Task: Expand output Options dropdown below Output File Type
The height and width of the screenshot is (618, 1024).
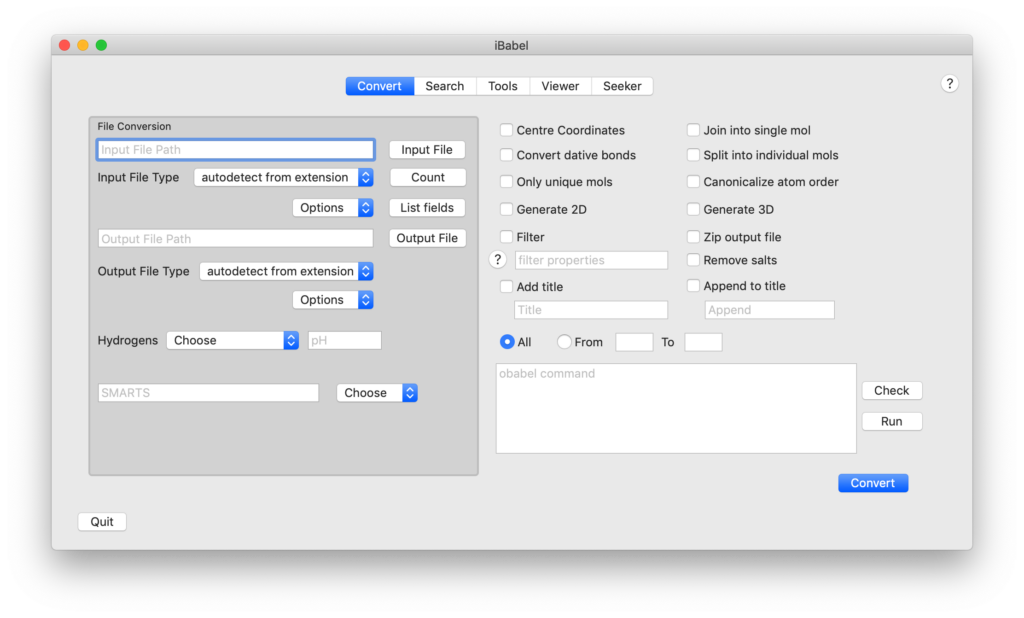Action: tap(333, 300)
